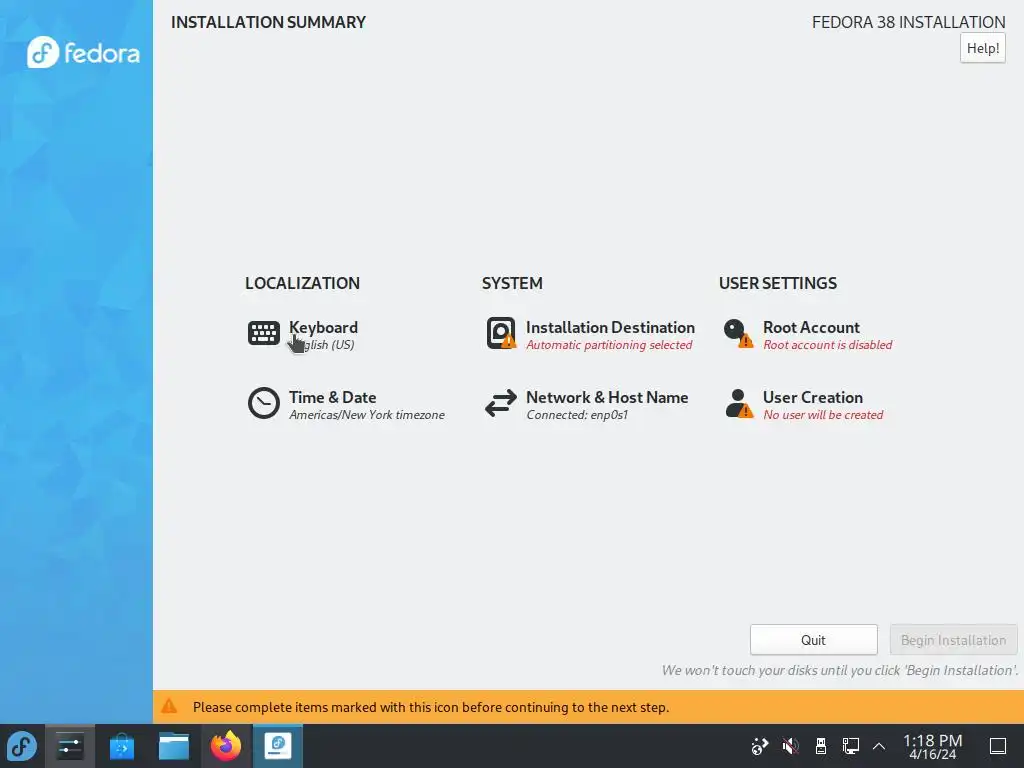Click 'No user will be created' text
The image size is (1024, 768).
coord(824,415)
